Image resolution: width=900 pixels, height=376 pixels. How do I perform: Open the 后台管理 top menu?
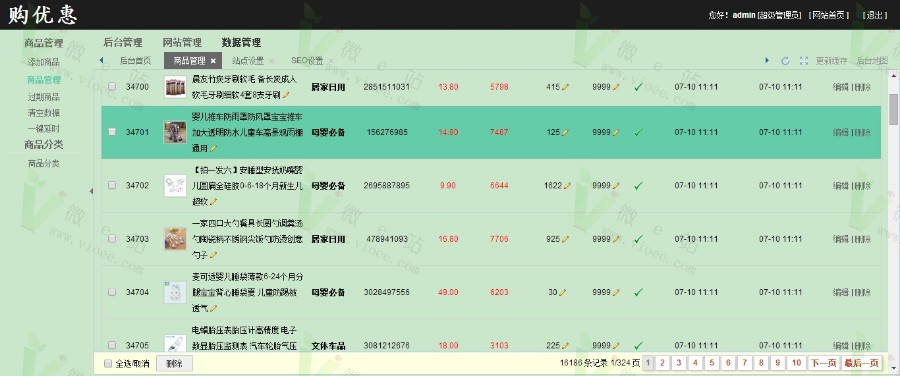[x=123, y=42]
